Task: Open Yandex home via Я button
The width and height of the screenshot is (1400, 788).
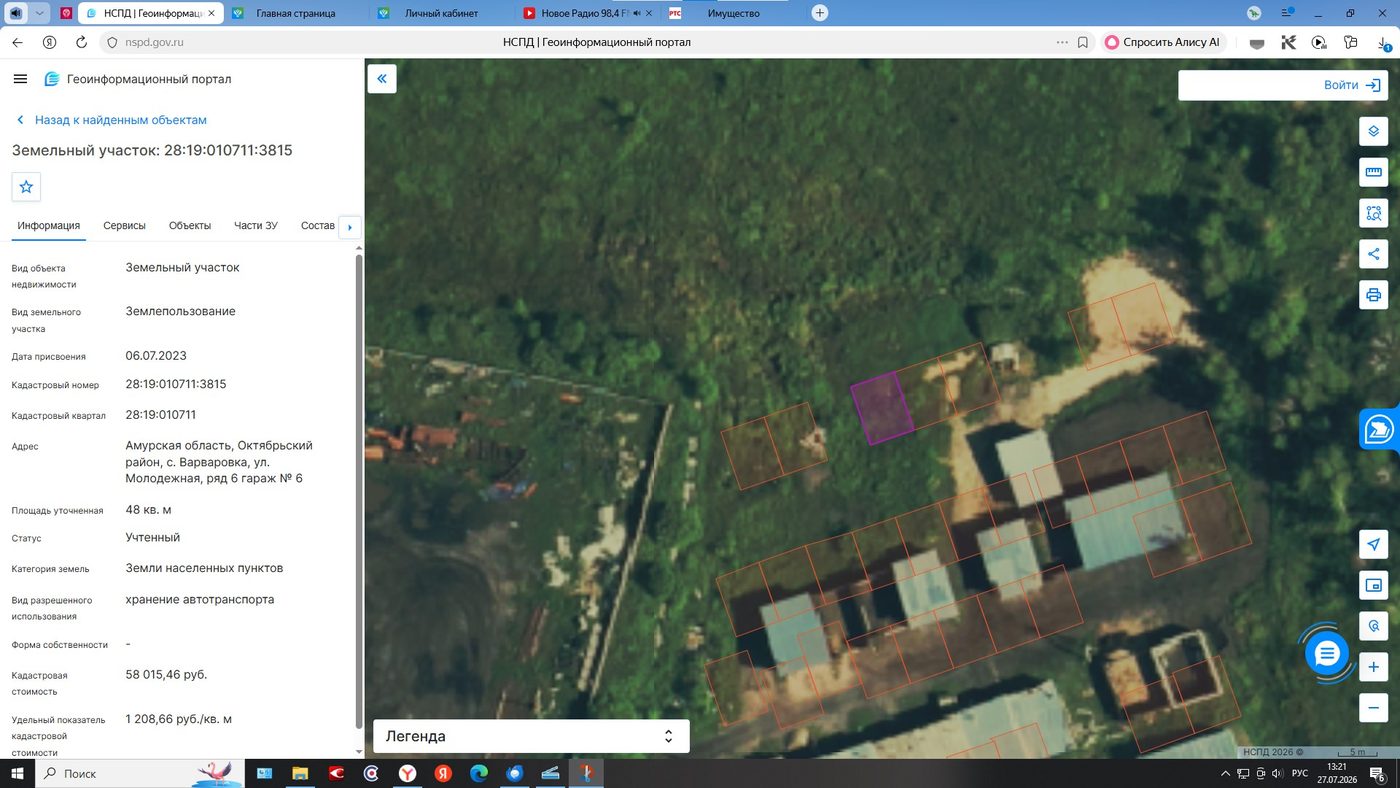Action: coord(49,43)
